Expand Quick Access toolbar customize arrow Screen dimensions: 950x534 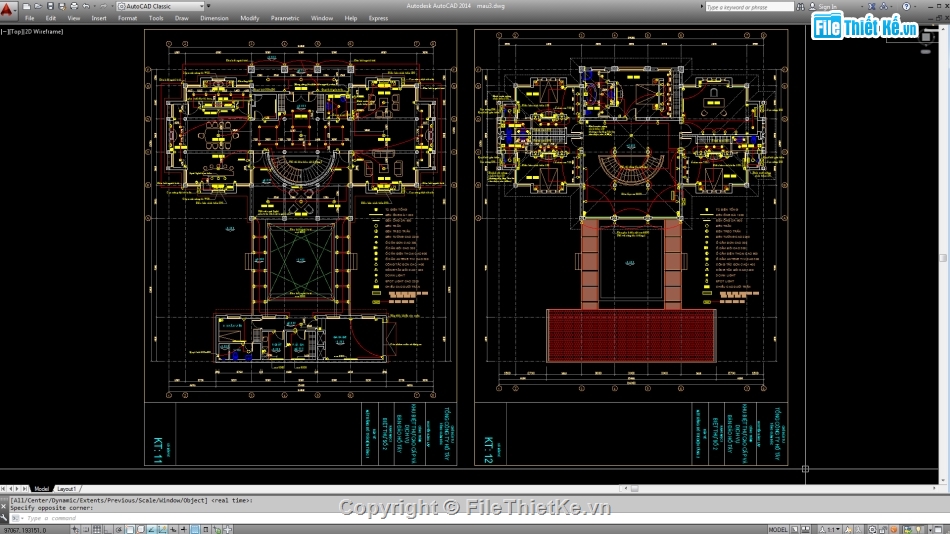pyautogui.click(x=209, y=6)
